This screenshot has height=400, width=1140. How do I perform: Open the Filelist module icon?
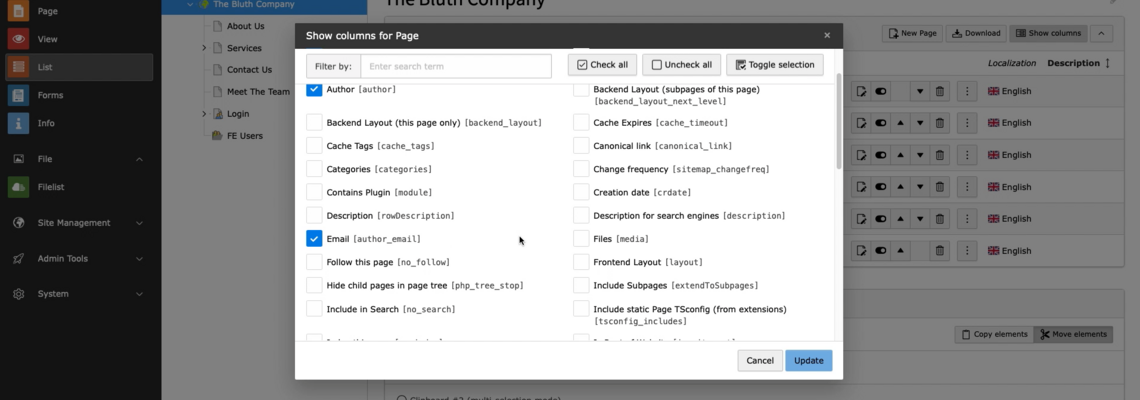tap(18, 186)
